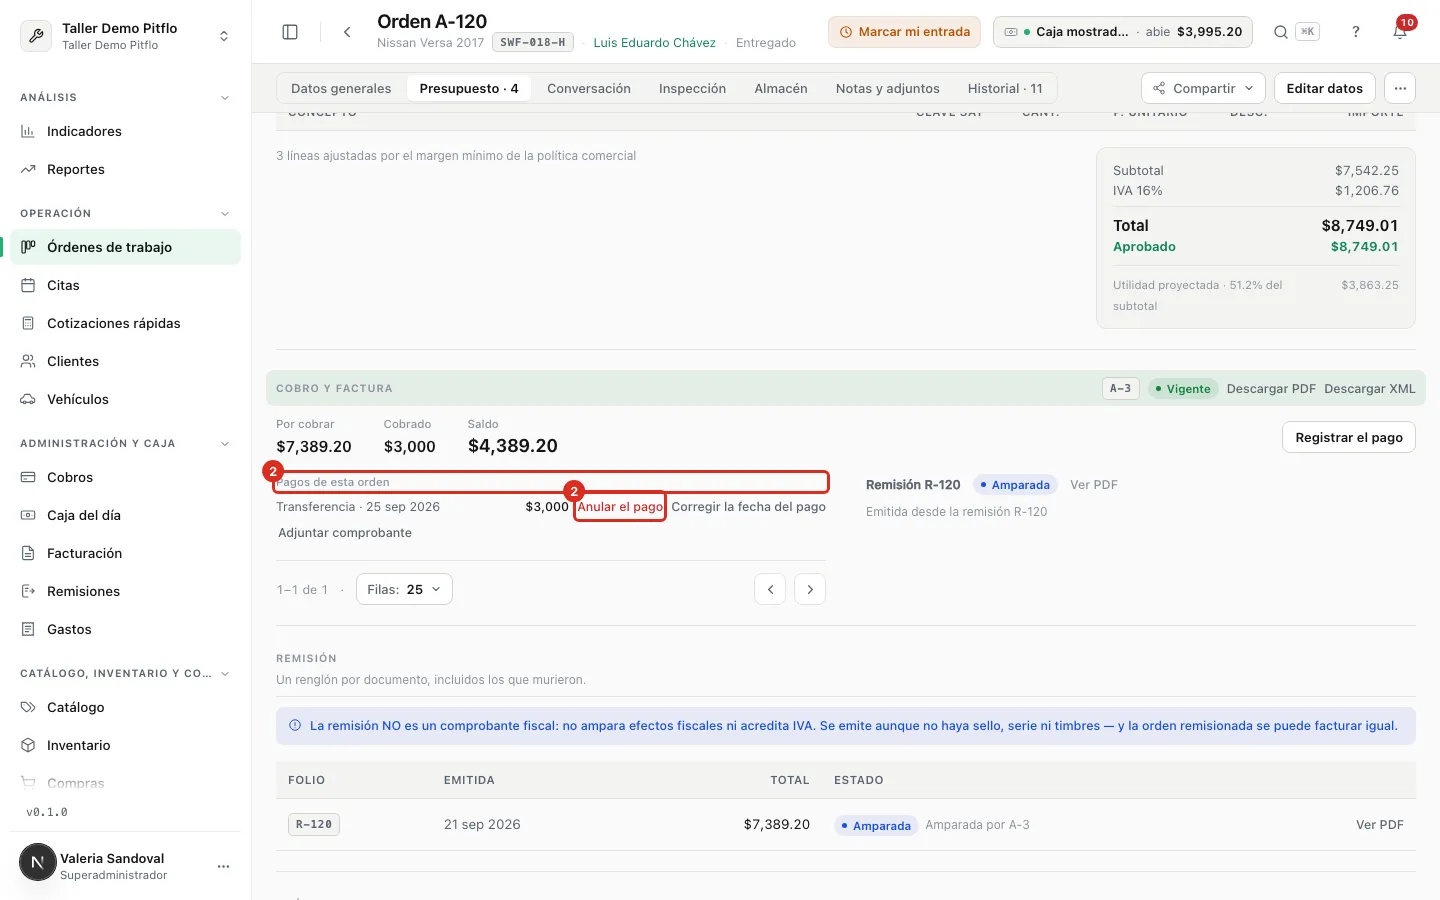
Task: Open Cobros in the sidebar
Action: (126, 477)
